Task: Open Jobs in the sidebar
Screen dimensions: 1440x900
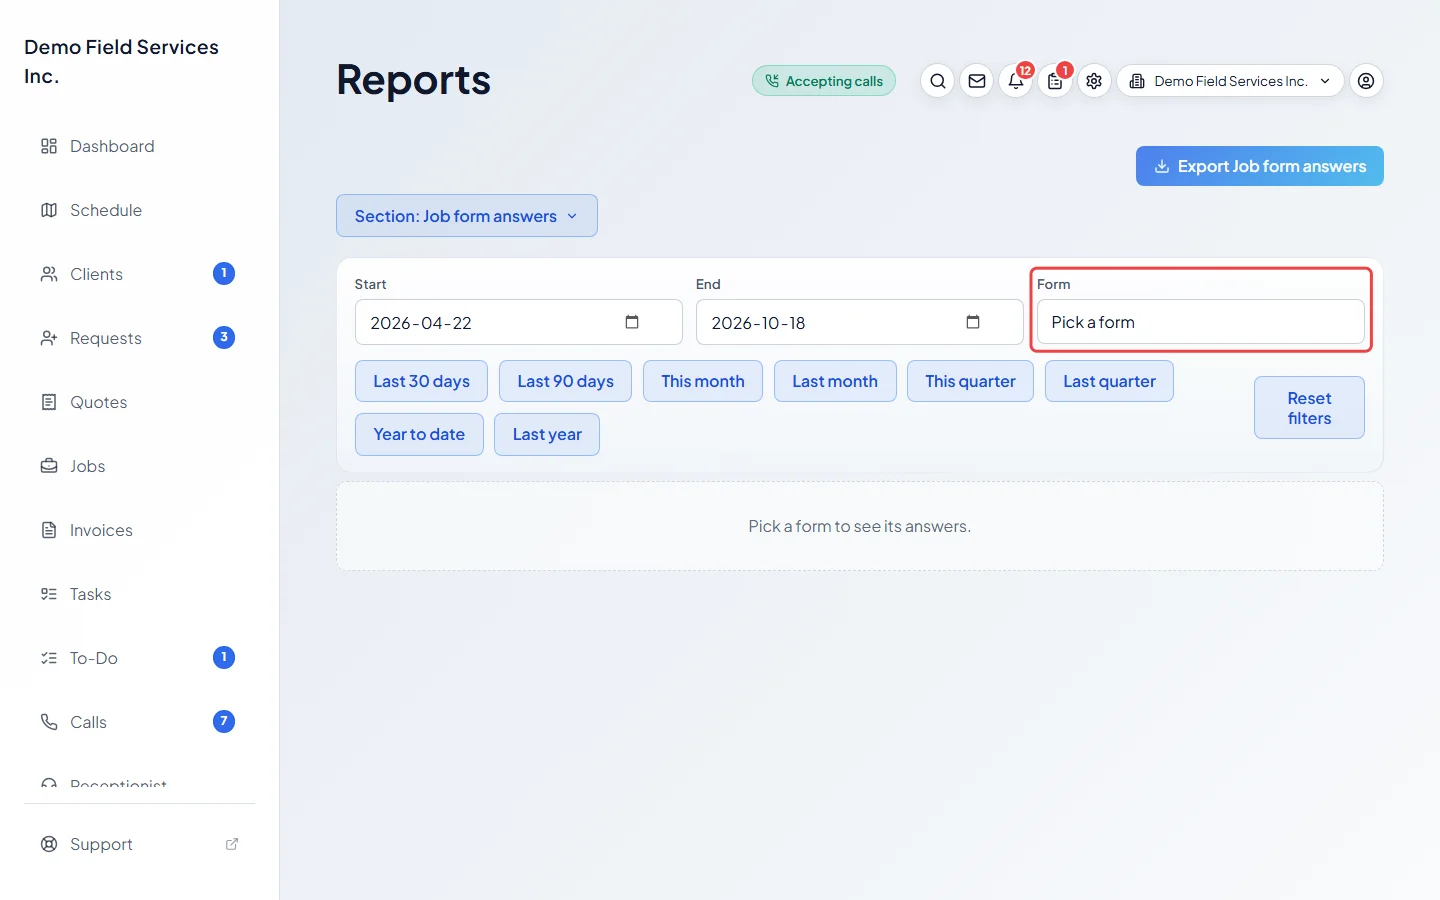Action: coord(140,466)
